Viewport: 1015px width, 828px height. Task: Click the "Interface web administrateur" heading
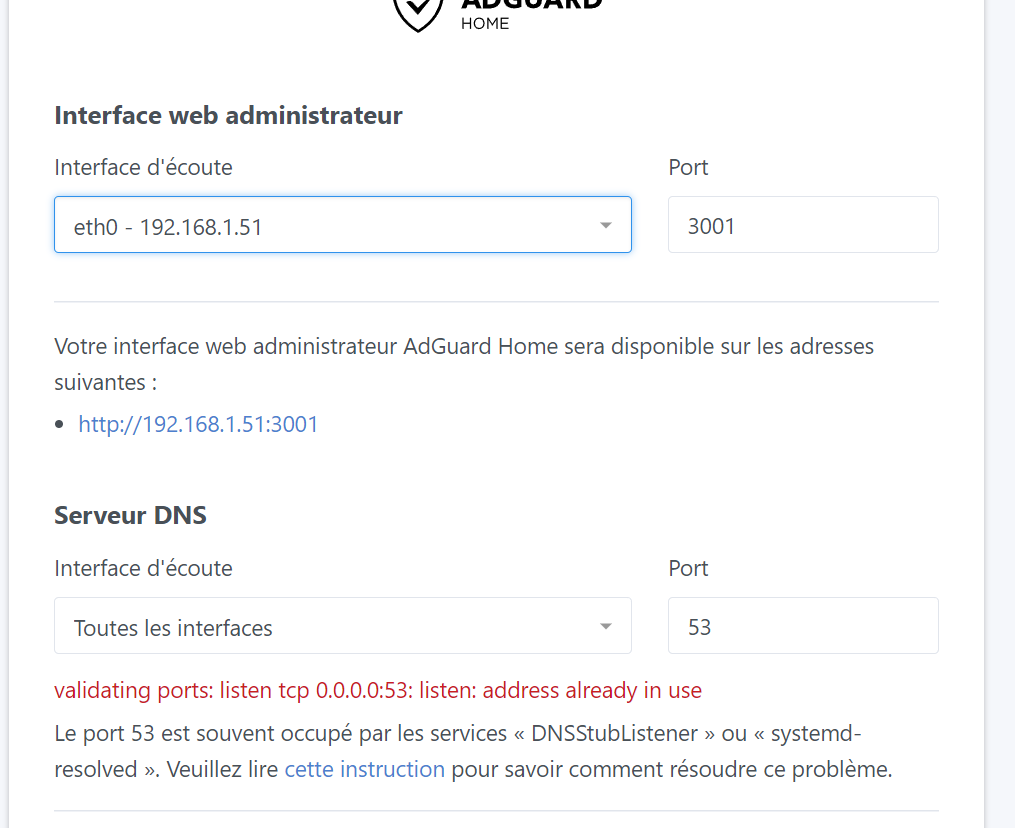click(x=228, y=115)
